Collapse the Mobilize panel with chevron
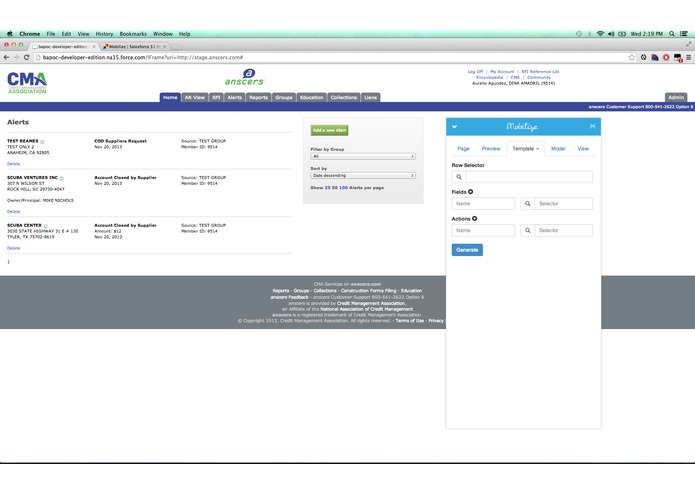Image resolution: width=695 pixels, height=494 pixels. pos(454,127)
